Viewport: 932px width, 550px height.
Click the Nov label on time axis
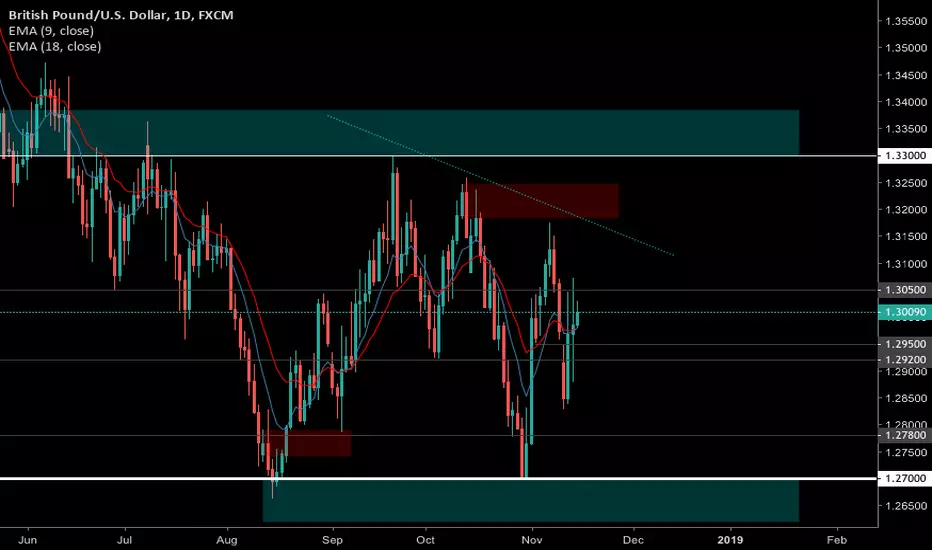point(532,540)
